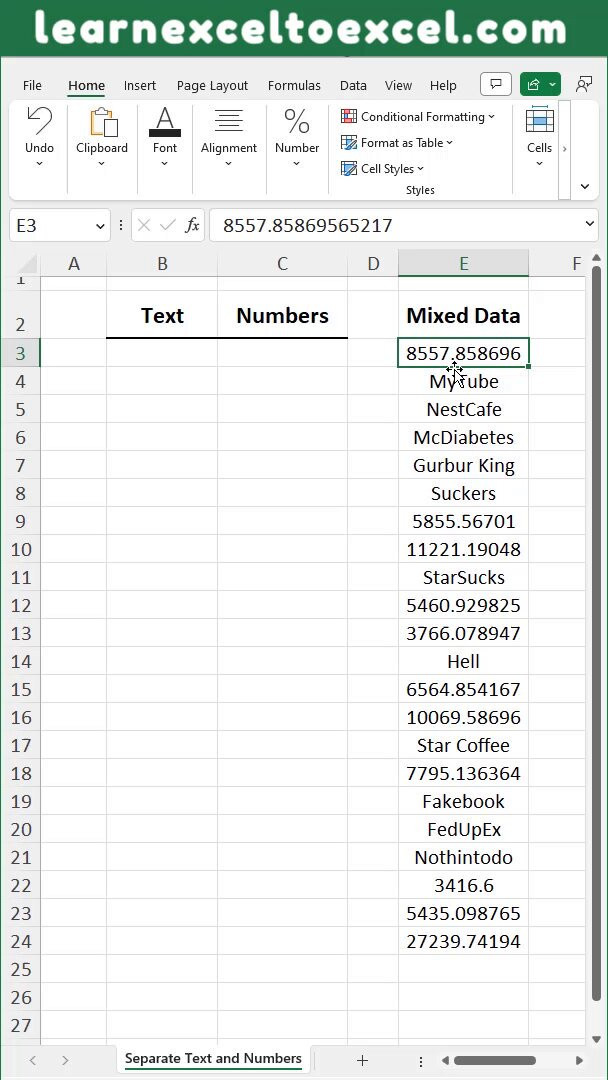Image resolution: width=608 pixels, height=1080 pixels.
Task: Click the Cancel formula X icon
Action: (x=144, y=225)
